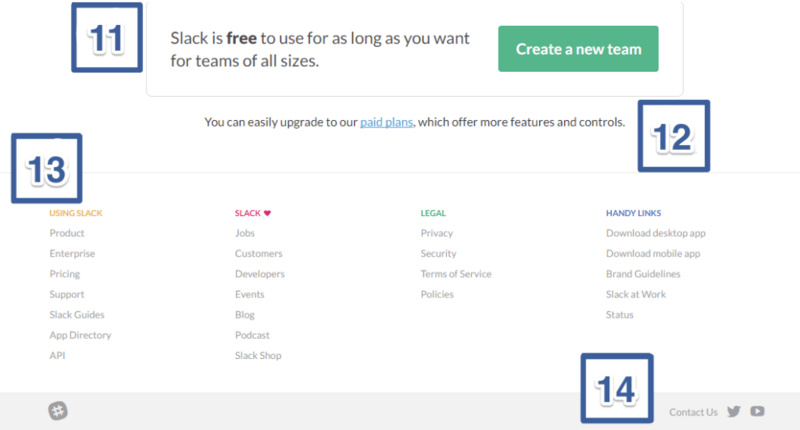Visit the Slack Guides link

click(77, 315)
